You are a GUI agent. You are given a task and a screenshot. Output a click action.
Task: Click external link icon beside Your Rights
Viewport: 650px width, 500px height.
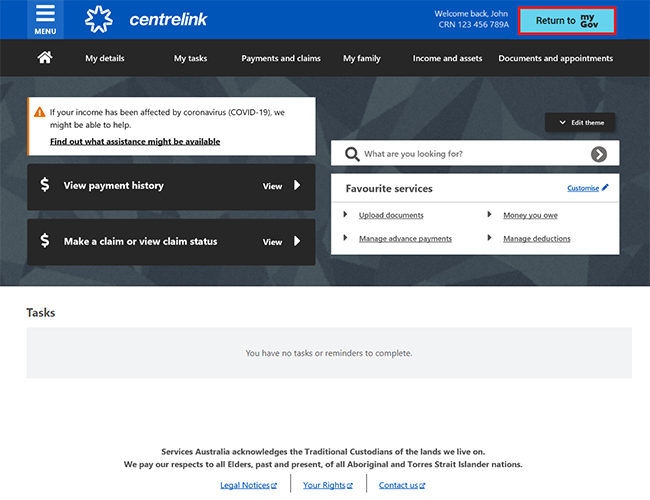click(350, 485)
